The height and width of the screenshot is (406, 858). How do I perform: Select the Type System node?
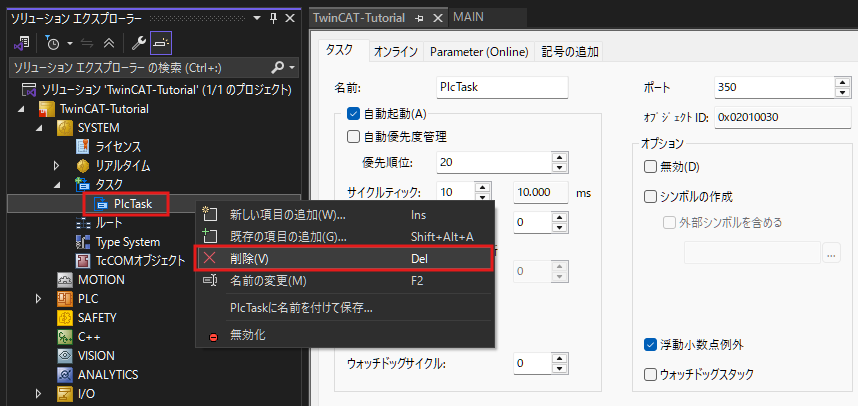[127, 242]
